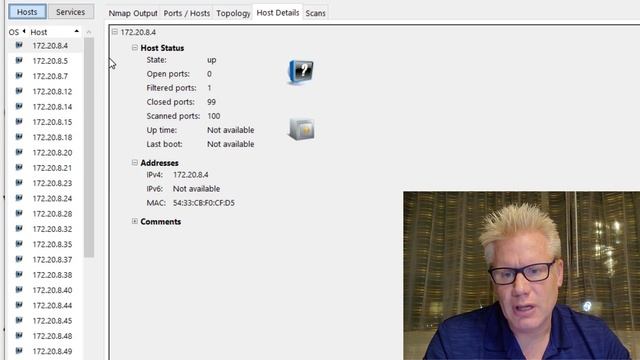
Task: Collapse the Addresses section
Action: (x=135, y=162)
